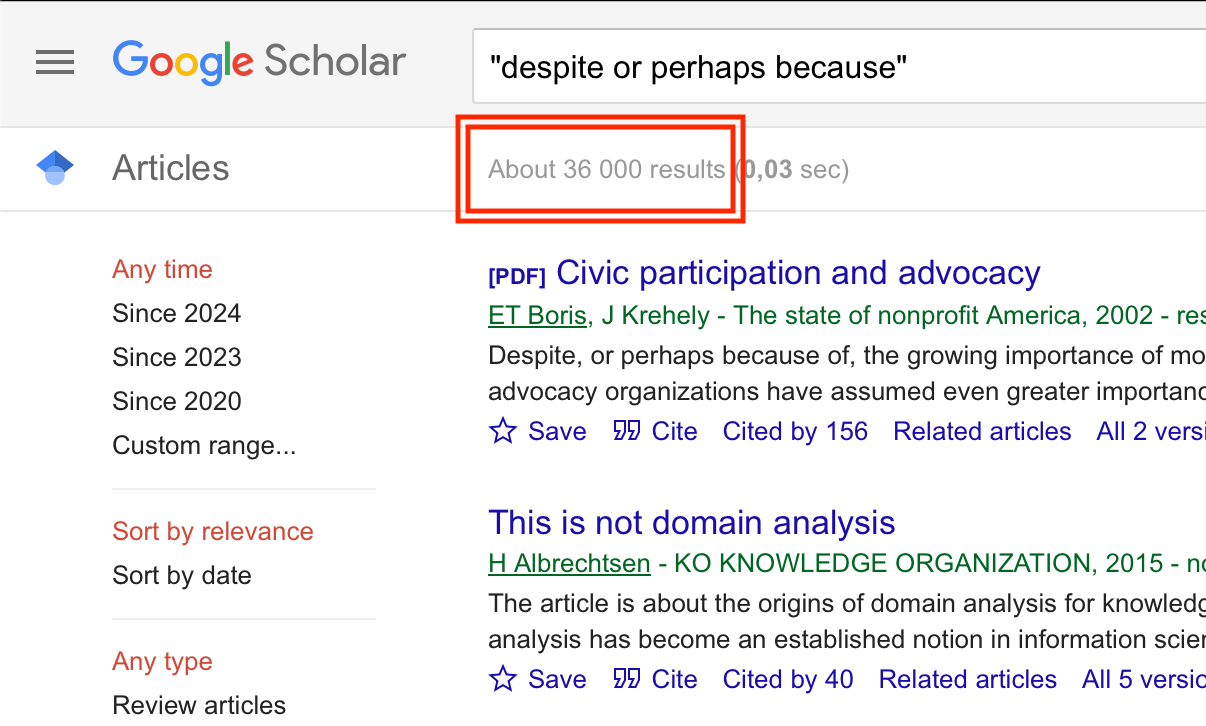Viewport: 1206px width, 726px height.
Task: Open the Custom range... option
Action: [204, 445]
